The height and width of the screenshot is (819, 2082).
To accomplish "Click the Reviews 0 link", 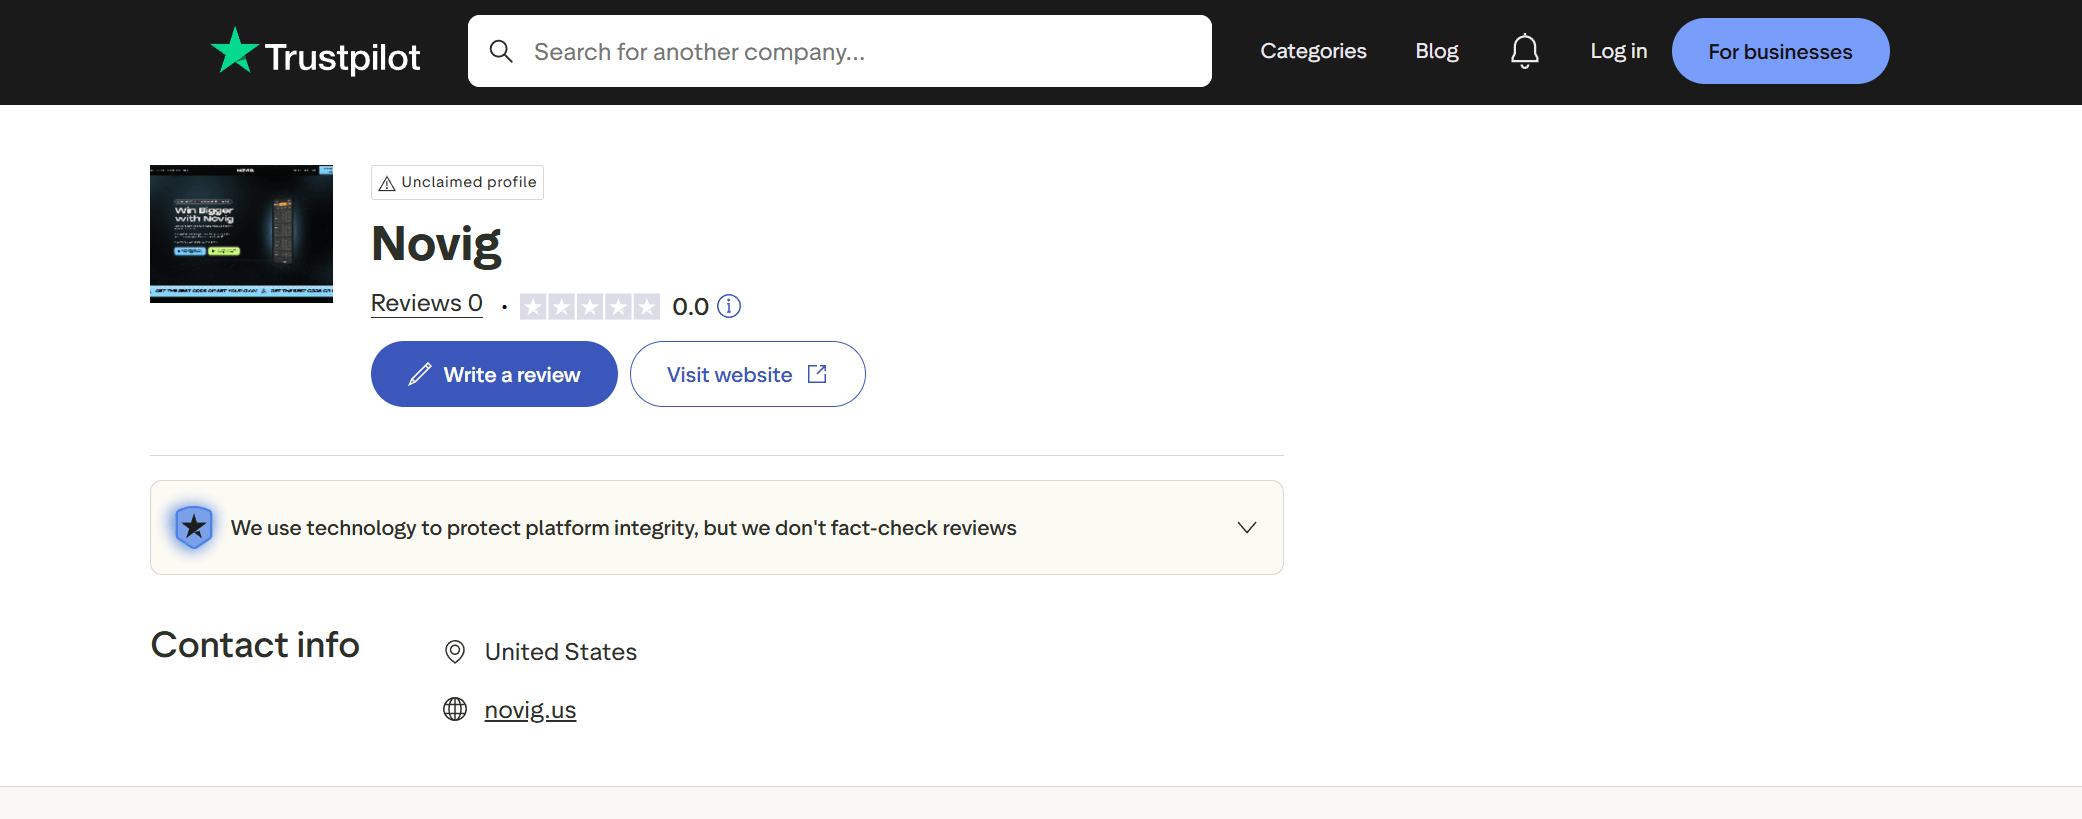I will 427,303.
